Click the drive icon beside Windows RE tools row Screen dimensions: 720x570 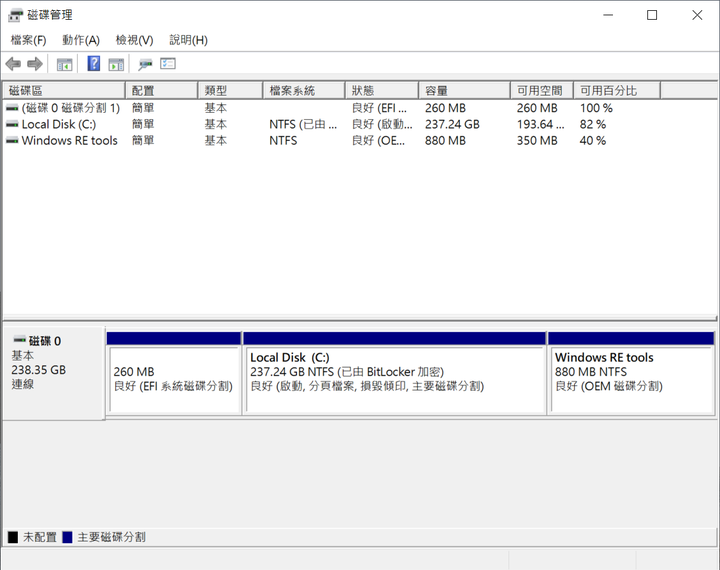pyautogui.click(x=12, y=140)
